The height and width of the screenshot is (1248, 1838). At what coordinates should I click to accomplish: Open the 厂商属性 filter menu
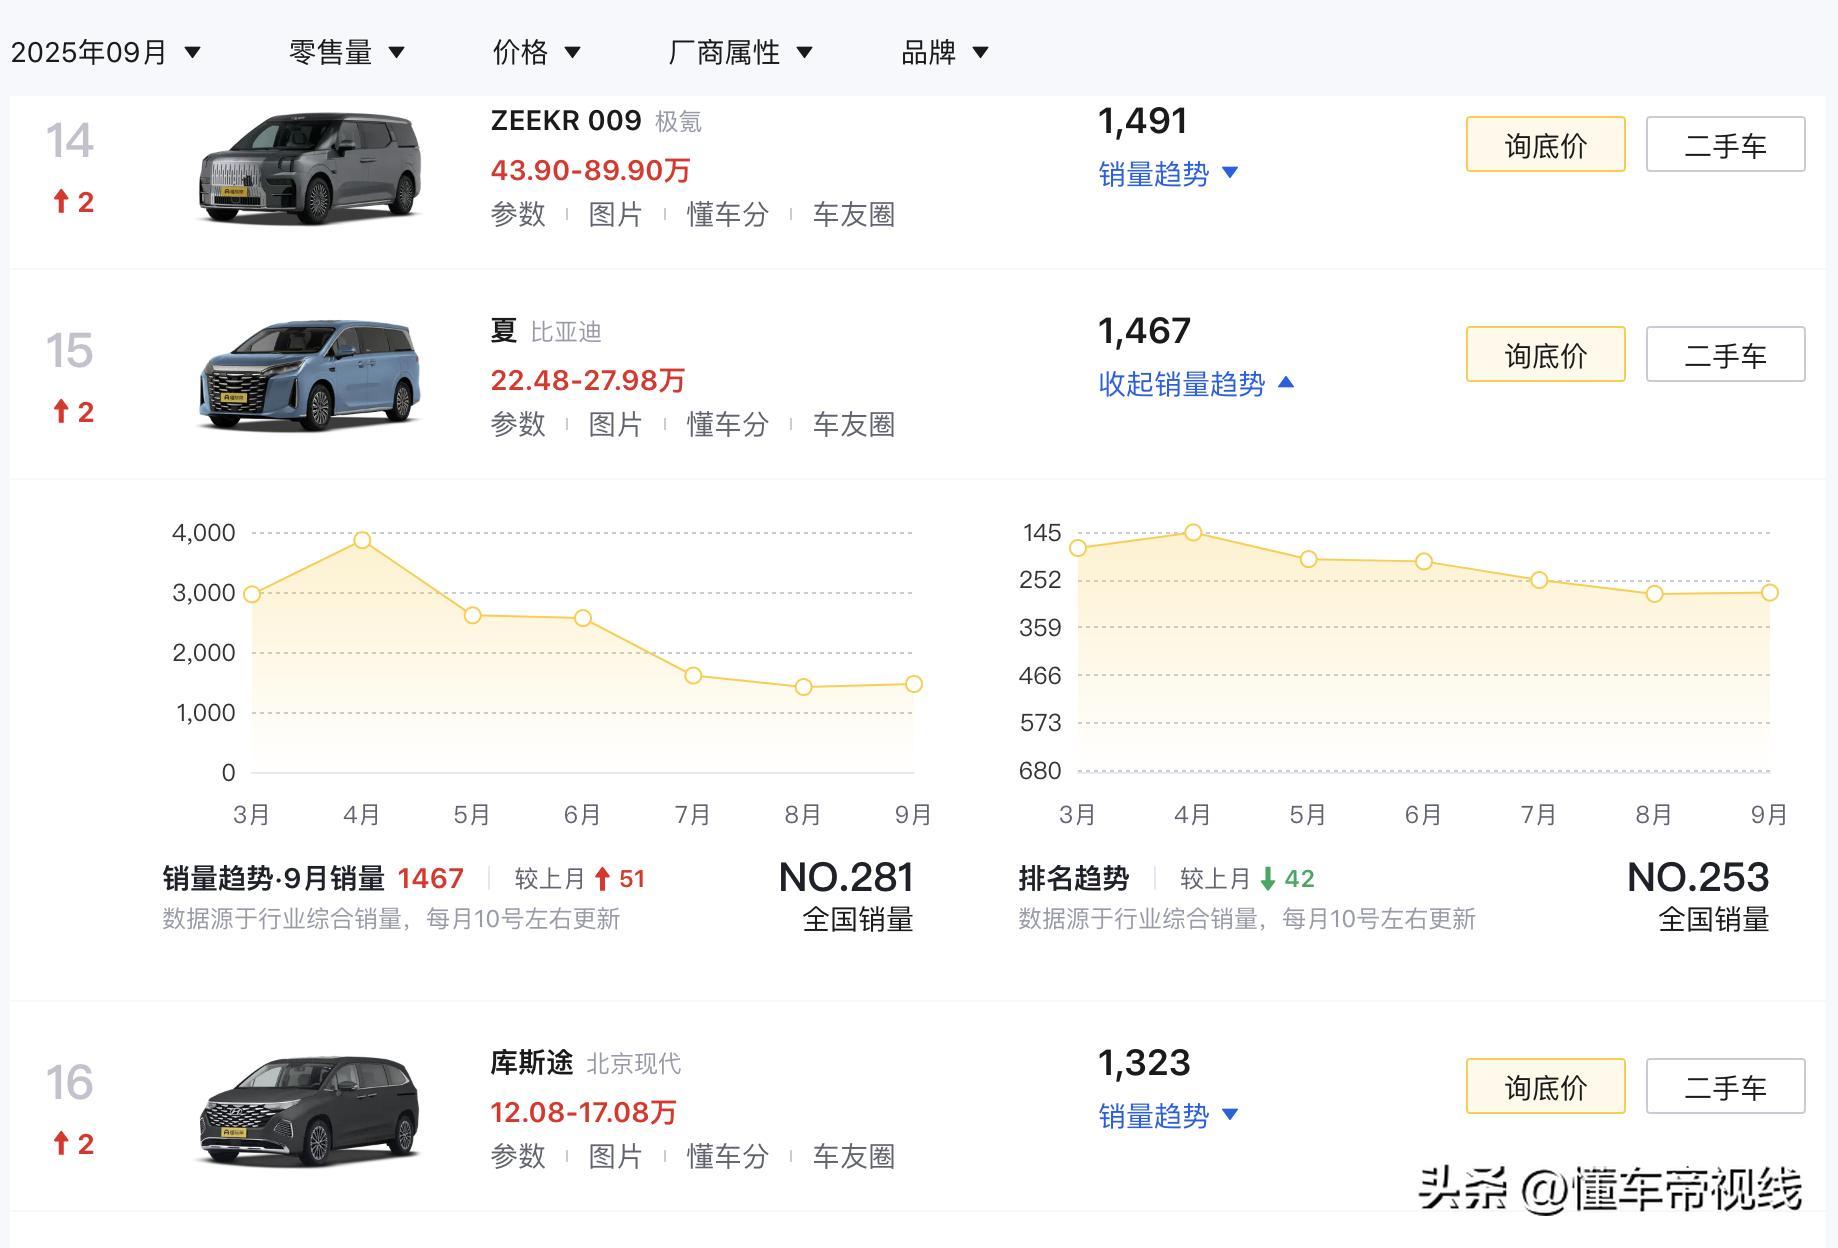(739, 52)
